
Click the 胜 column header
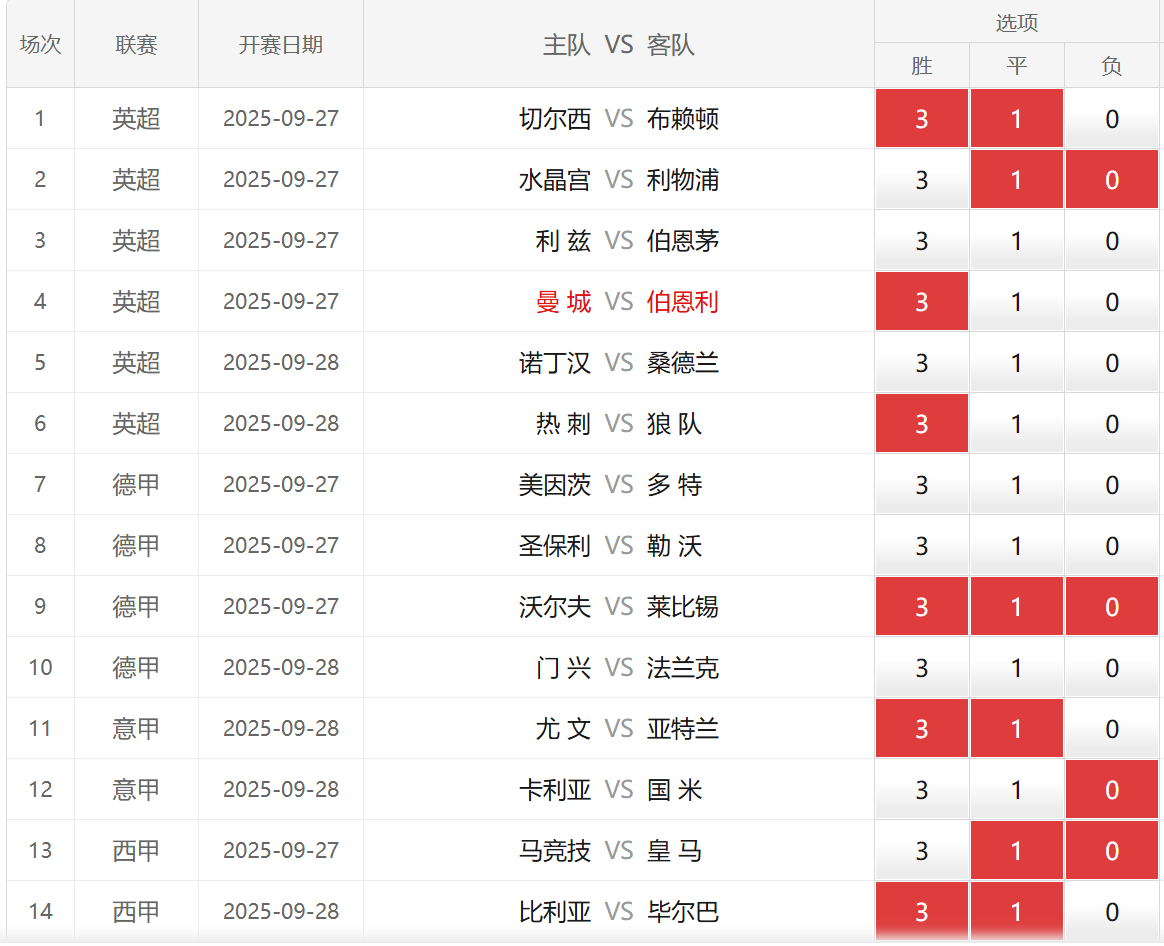921,66
